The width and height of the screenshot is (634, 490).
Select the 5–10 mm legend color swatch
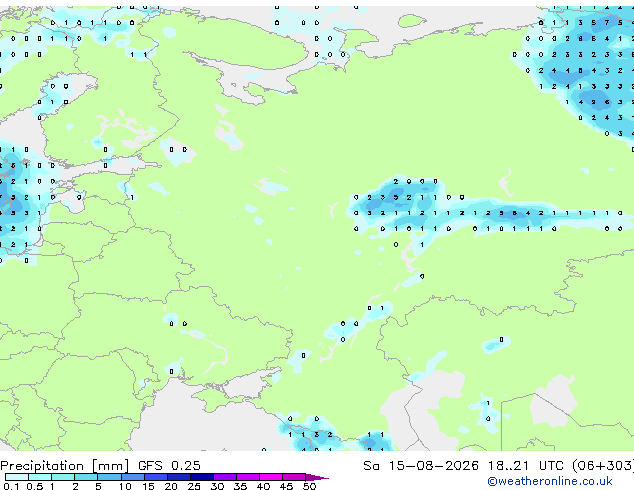tap(109, 477)
